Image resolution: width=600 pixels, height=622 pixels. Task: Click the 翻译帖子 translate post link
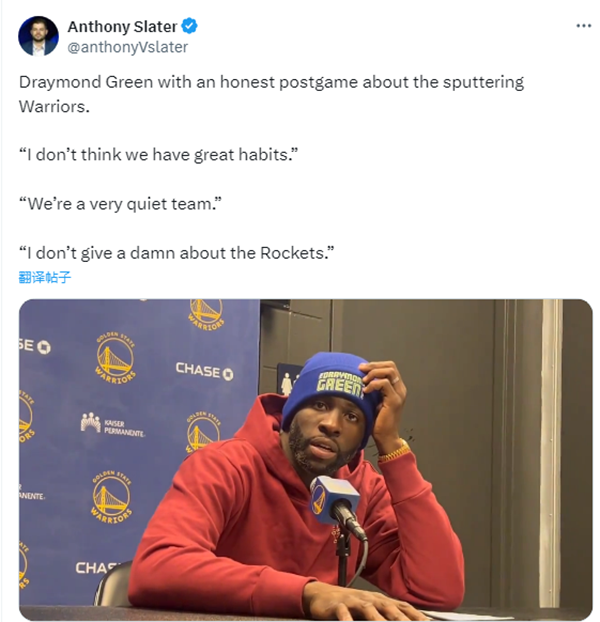click(x=45, y=277)
